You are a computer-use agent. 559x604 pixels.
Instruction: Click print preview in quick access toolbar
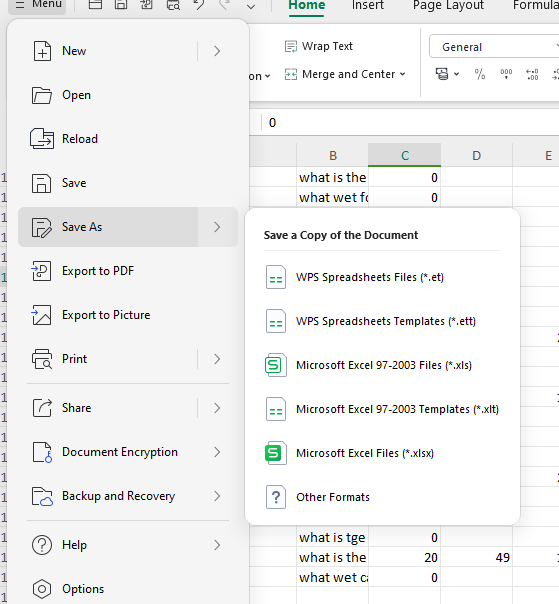[x=173, y=5]
